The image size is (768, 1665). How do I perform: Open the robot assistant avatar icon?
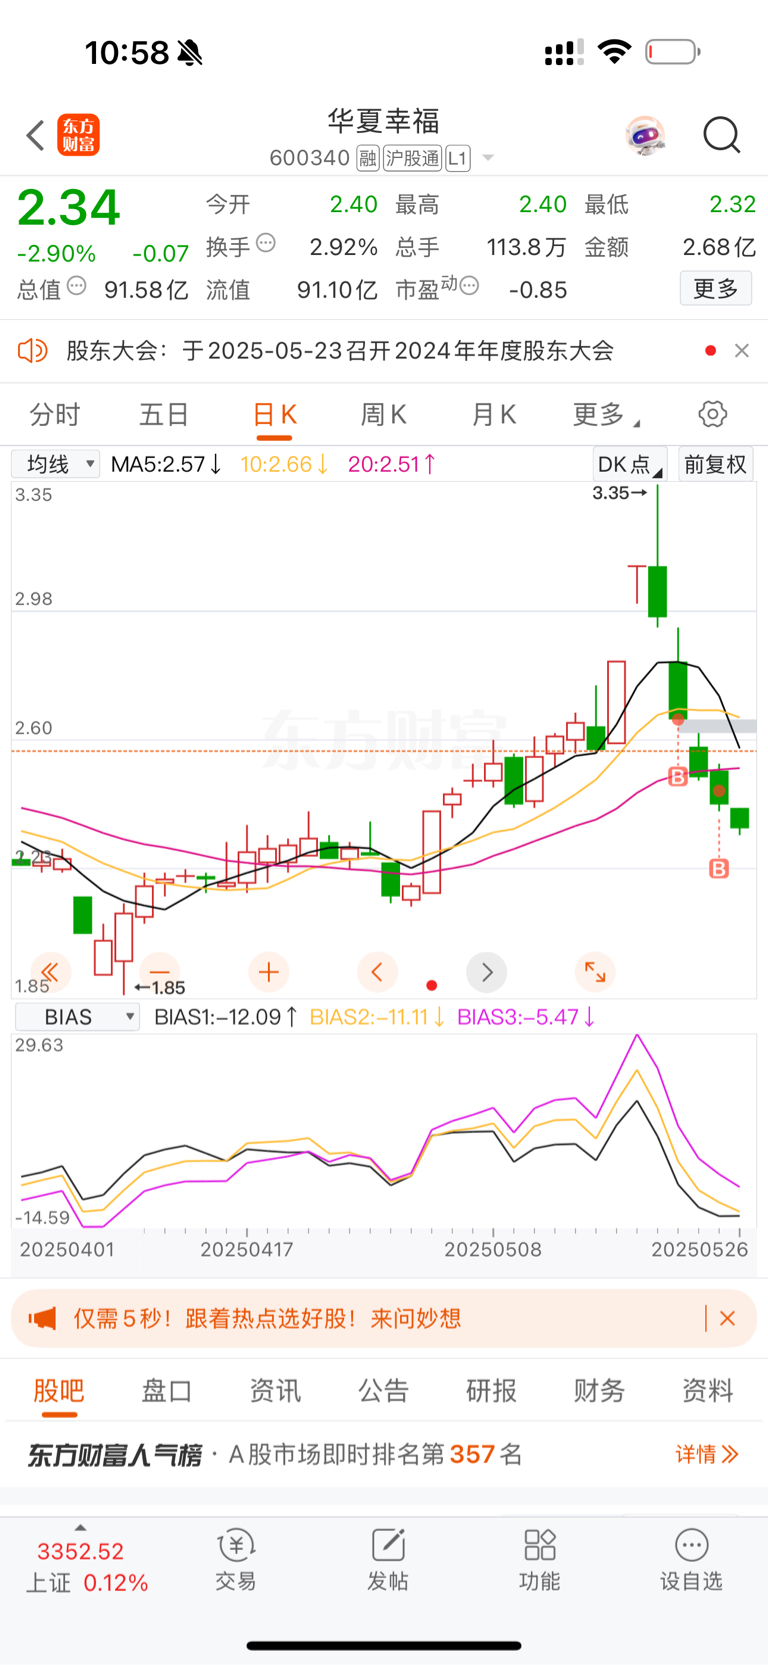click(646, 135)
